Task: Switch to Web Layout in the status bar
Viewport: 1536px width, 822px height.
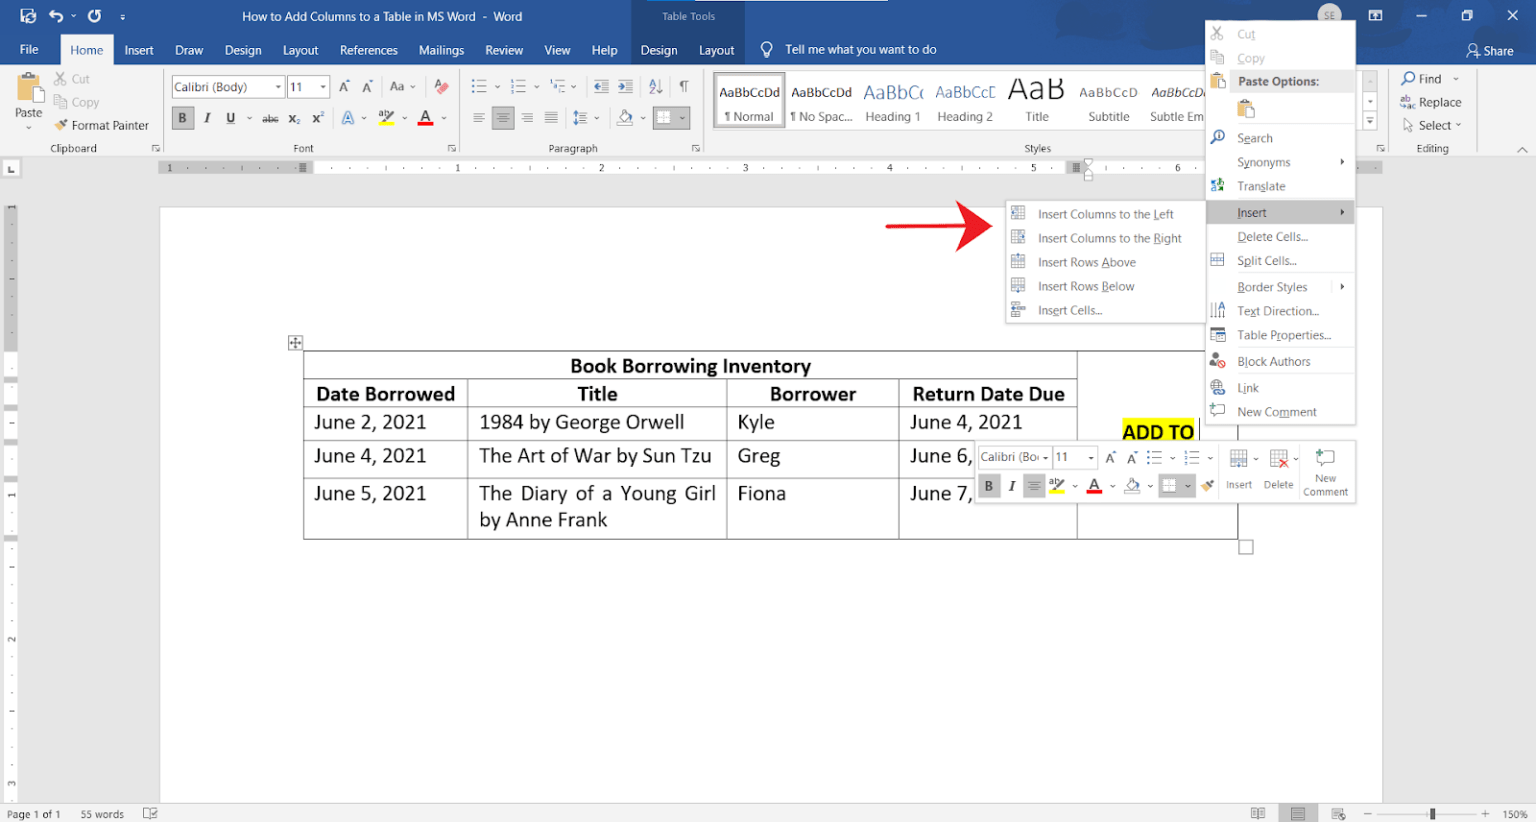Action: 1338,813
